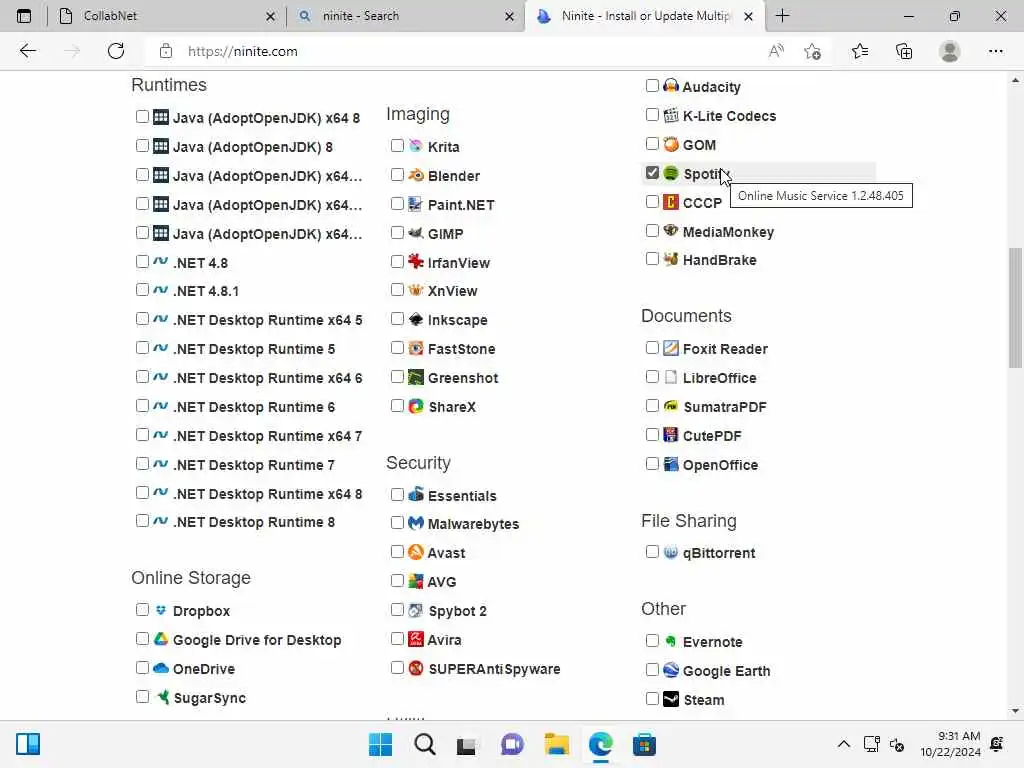Switch to the CollabNet tab
The height and width of the screenshot is (768, 1024).
point(167,16)
